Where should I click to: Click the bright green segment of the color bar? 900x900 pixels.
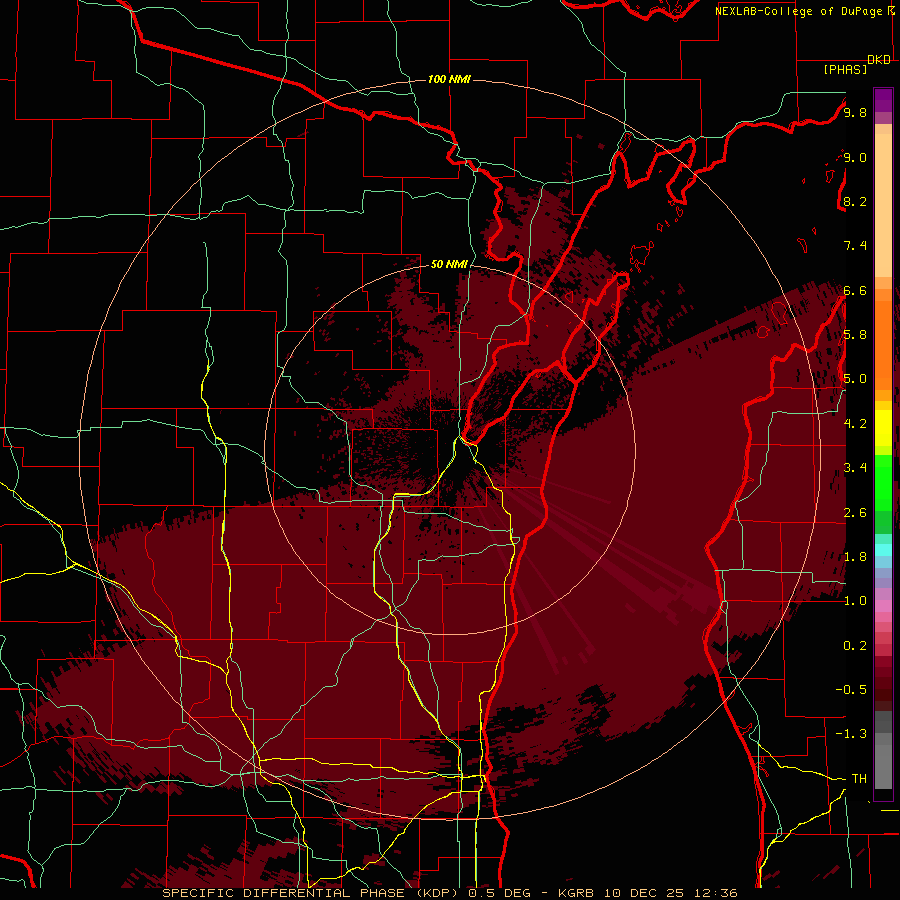(x=883, y=483)
